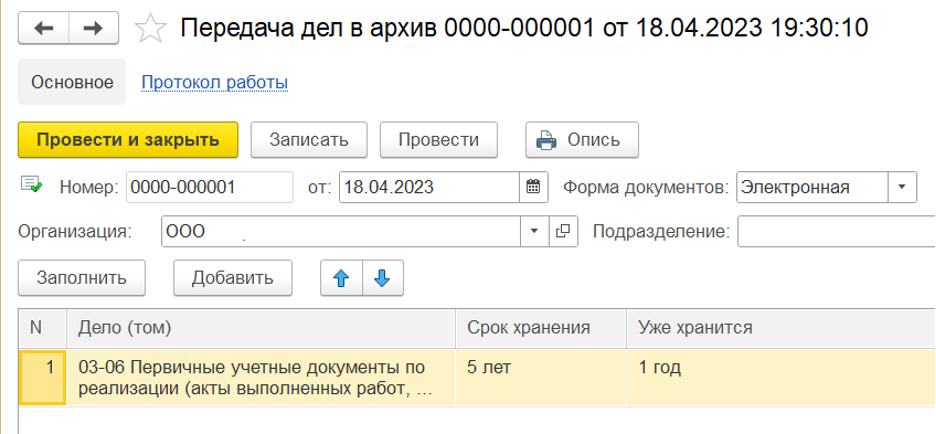Click the Записать button
Screen dimensions: 936x434
[309, 140]
